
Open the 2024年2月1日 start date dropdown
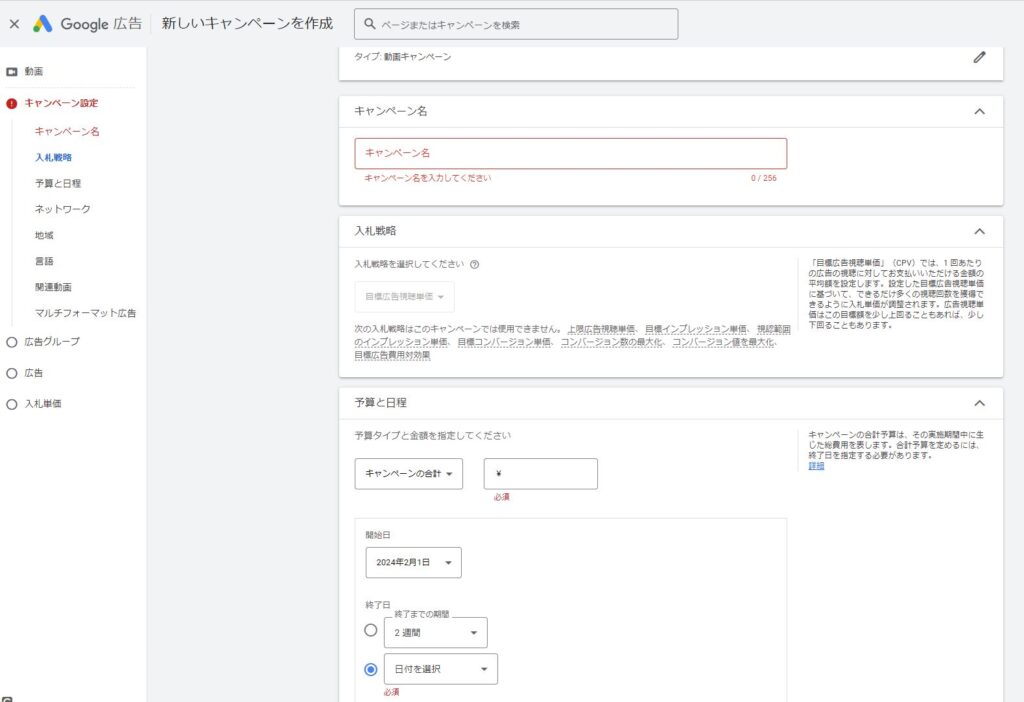[412, 562]
